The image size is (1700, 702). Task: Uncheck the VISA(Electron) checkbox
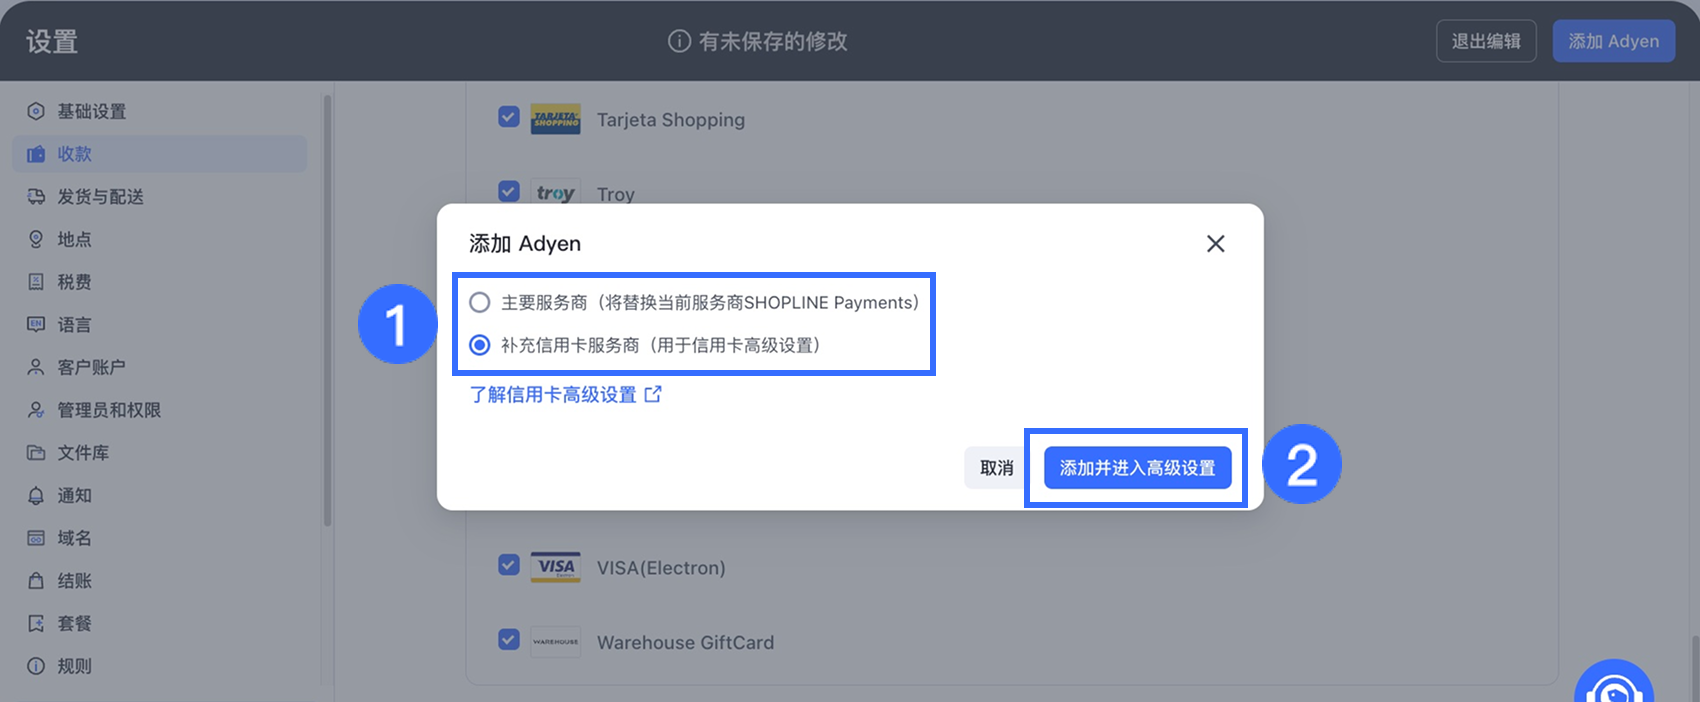(509, 565)
